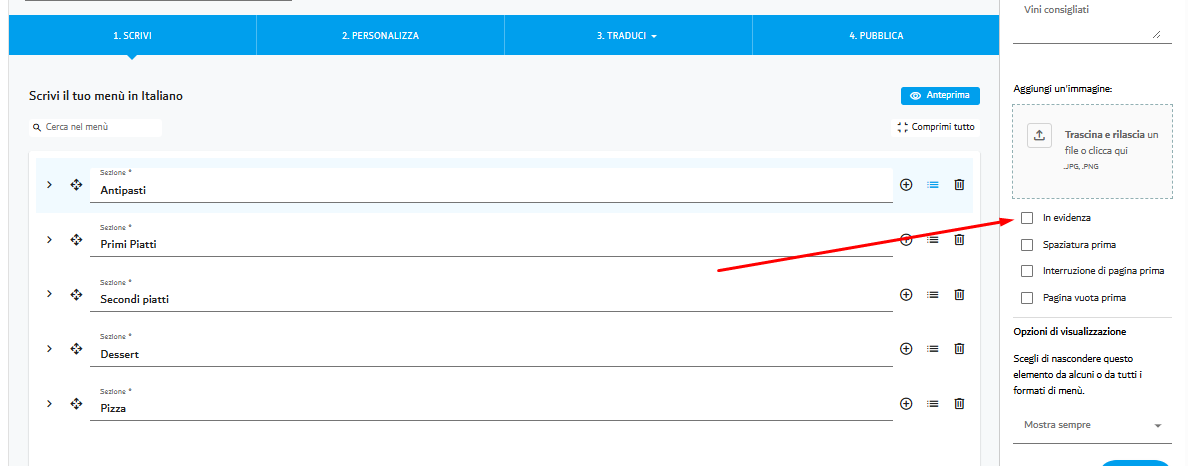Click the upload image icon
1188x466 pixels.
coord(1040,136)
